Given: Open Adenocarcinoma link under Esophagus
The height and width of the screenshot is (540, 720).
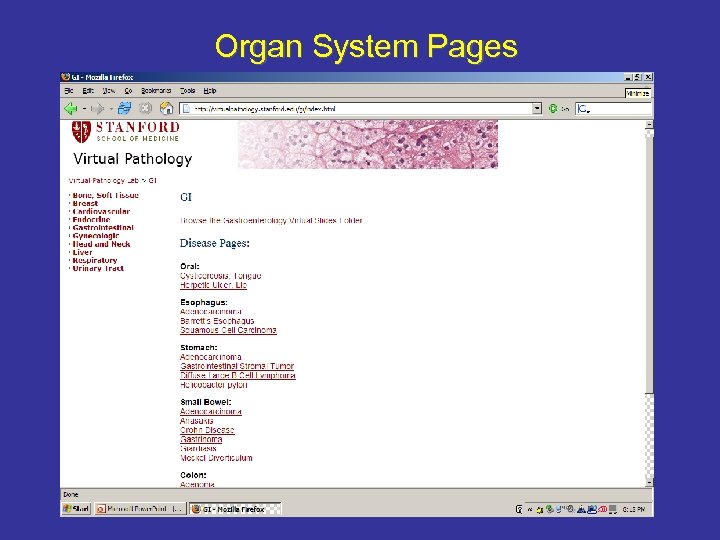Looking at the screenshot, I should 211,312.
